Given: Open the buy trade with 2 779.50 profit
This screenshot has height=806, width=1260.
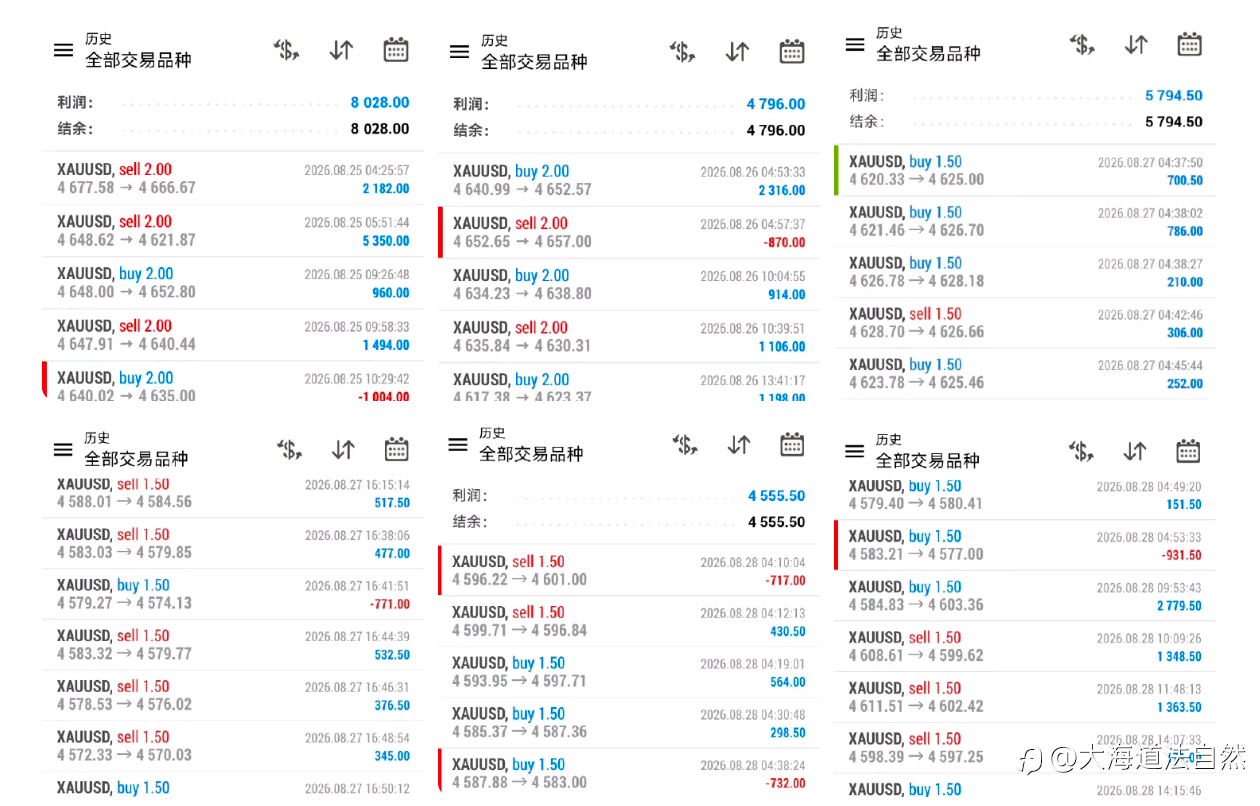Looking at the screenshot, I should pyautogui.click(x=1025, y=596).
